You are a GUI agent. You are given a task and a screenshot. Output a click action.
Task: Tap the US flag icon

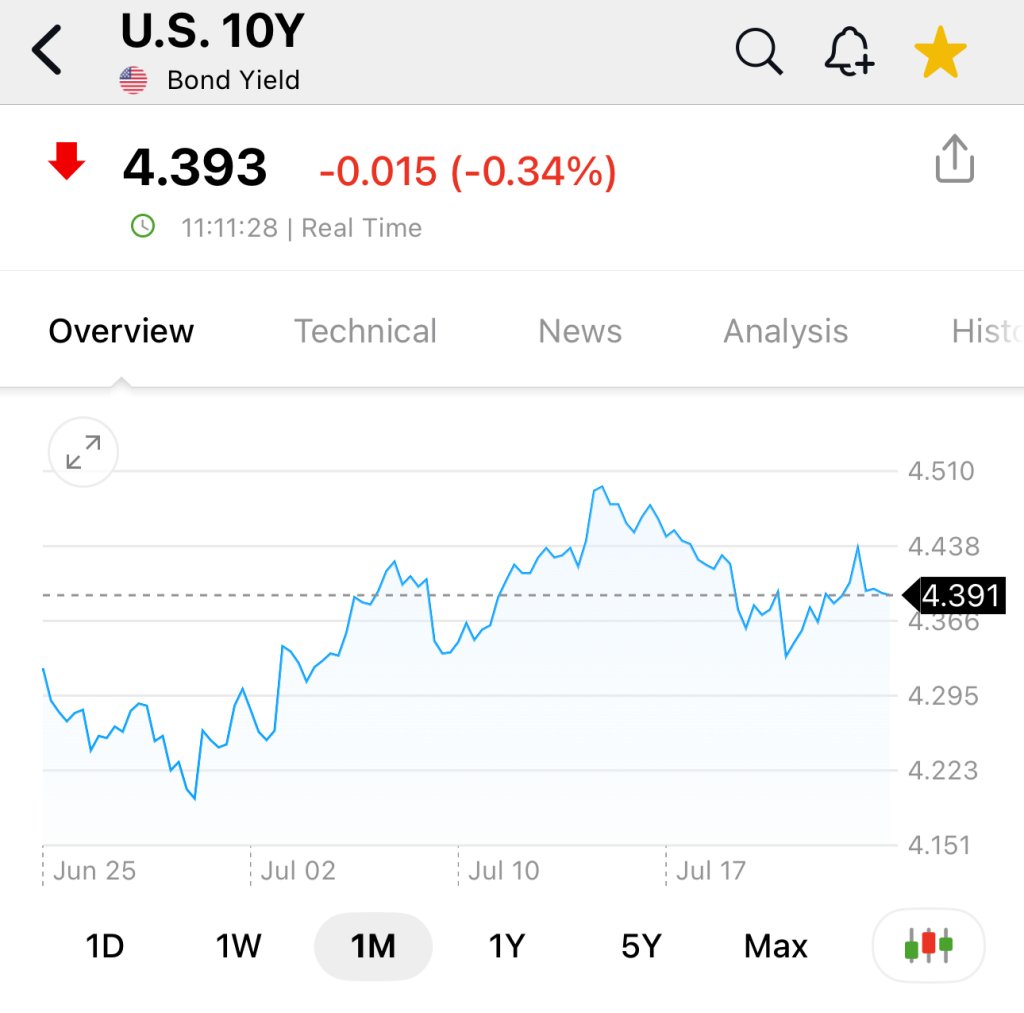(133, 80)
